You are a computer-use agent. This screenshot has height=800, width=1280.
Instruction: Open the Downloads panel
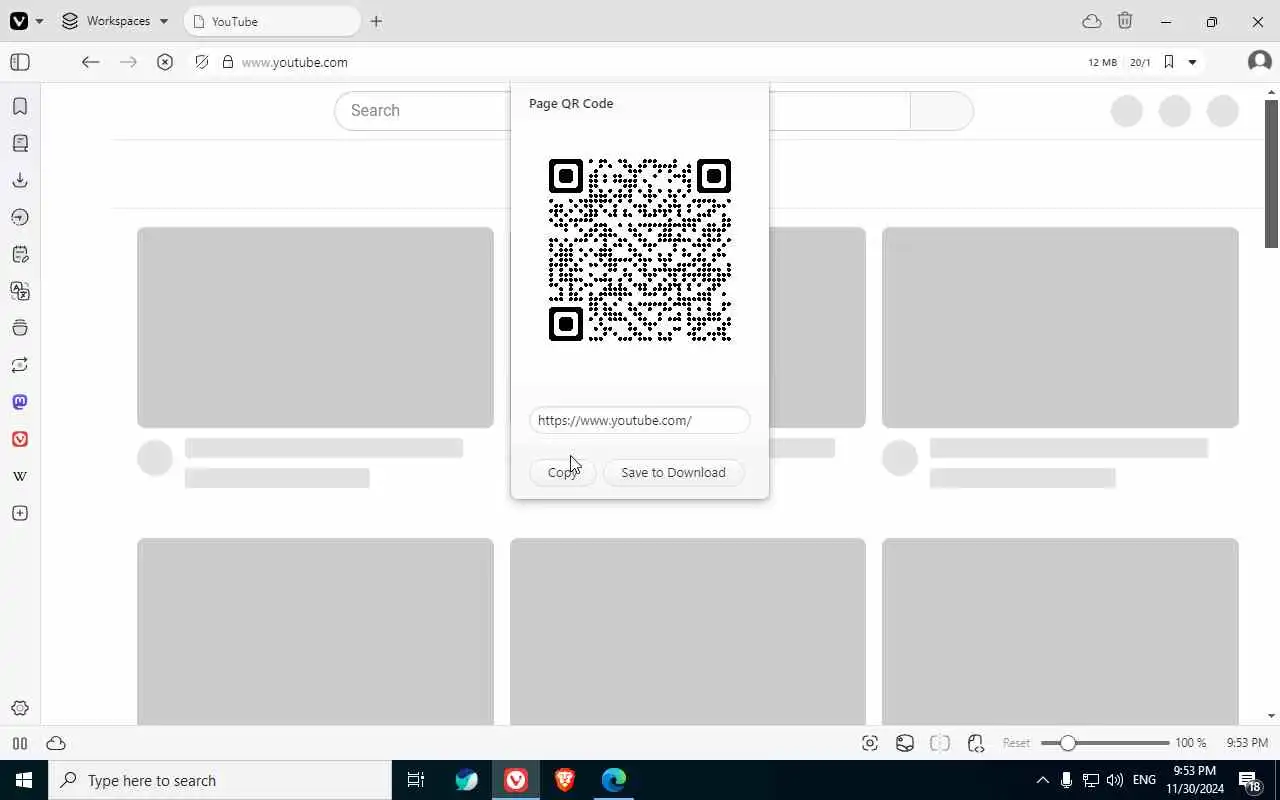19,180
